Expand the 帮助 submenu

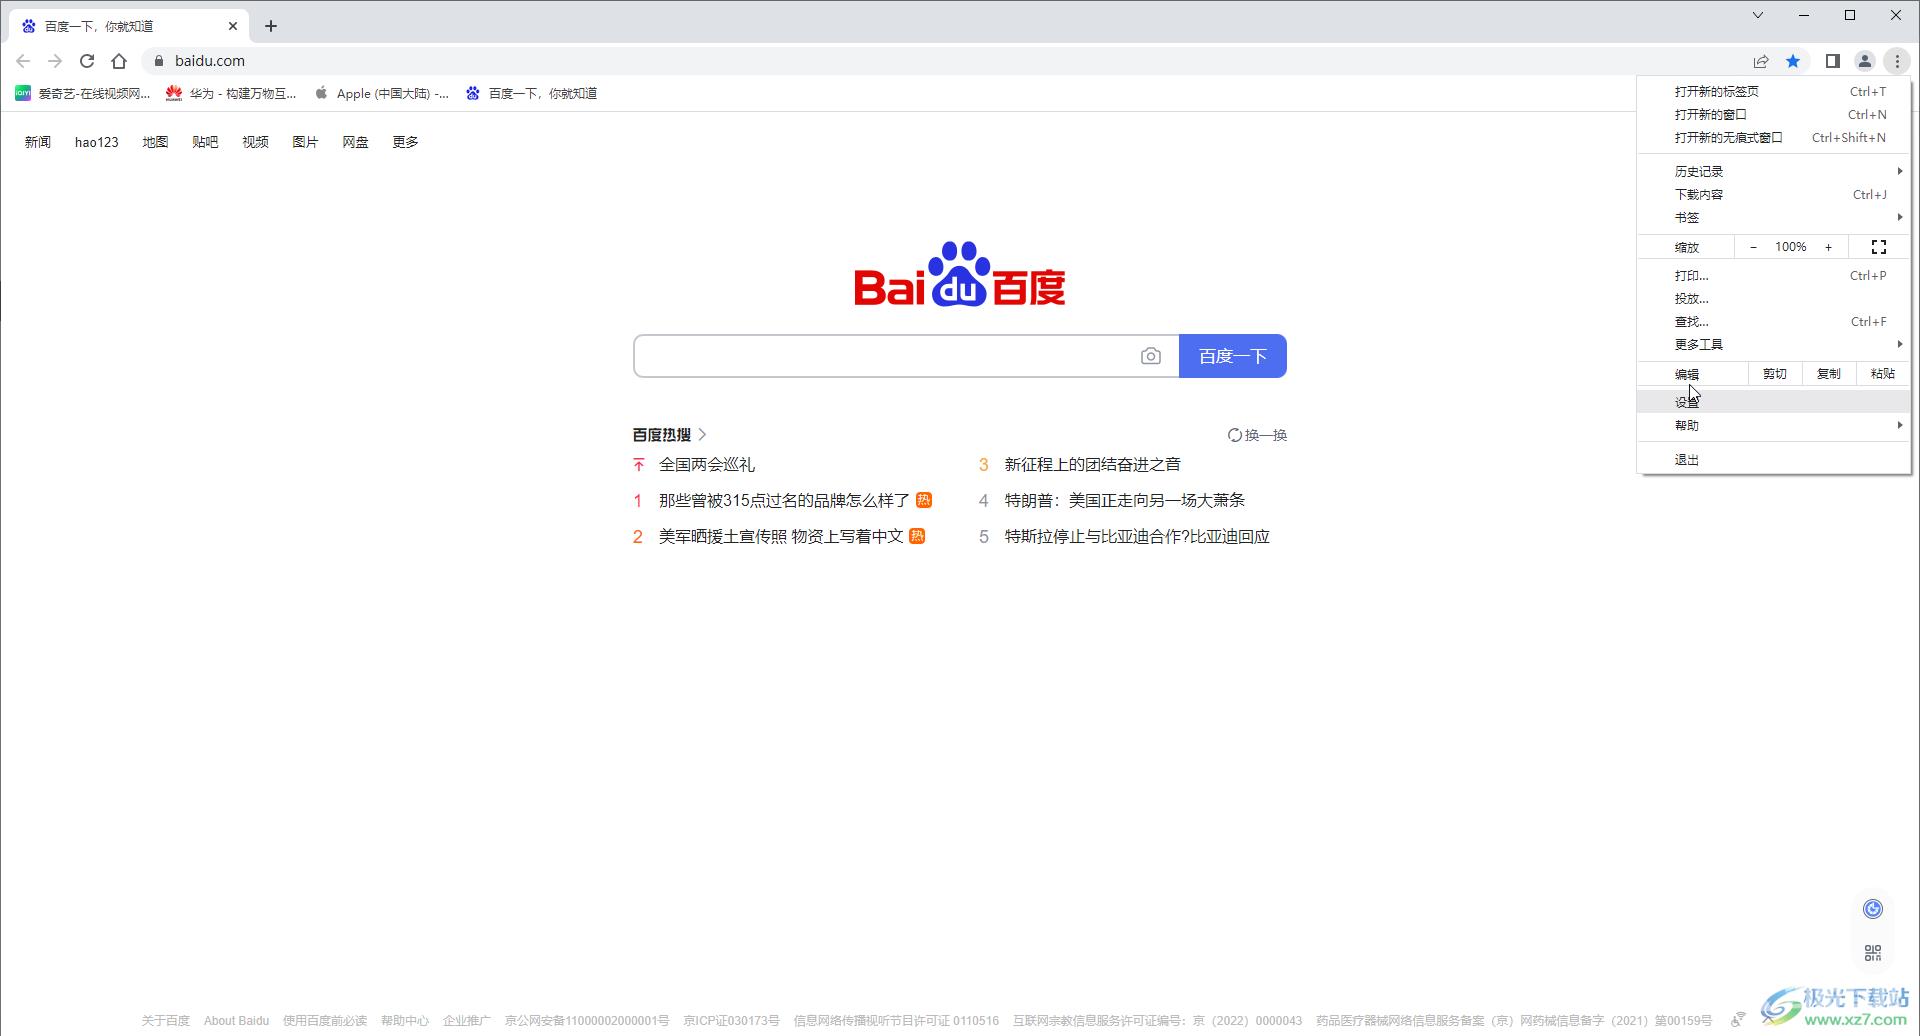click(1774, 425)
